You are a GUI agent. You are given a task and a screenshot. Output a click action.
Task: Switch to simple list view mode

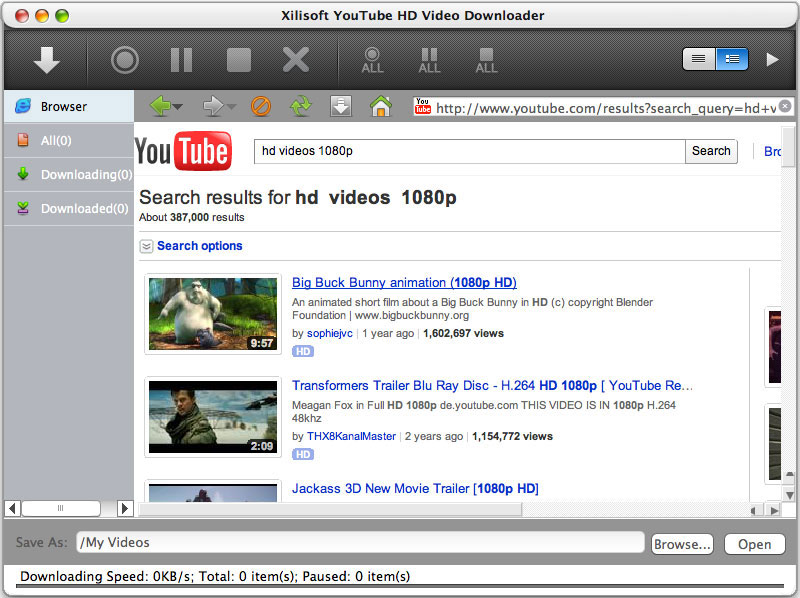coord(699,59)
